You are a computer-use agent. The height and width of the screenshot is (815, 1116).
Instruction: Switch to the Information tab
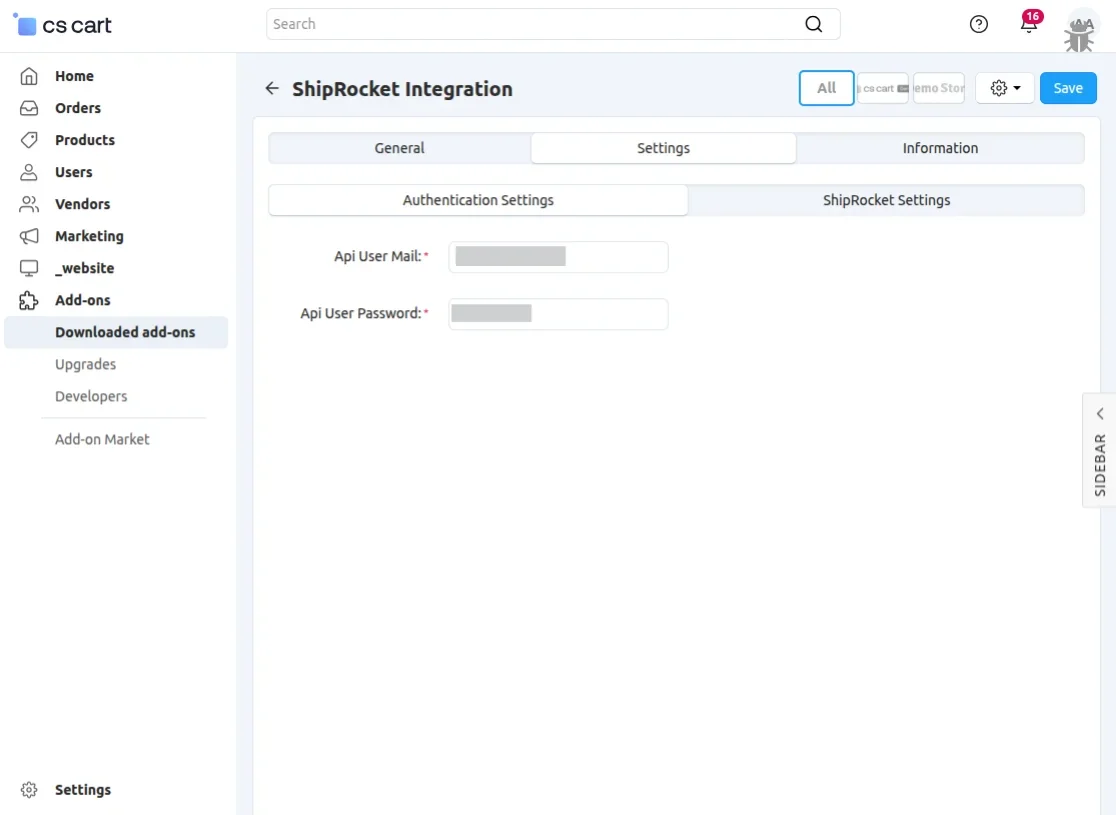pos(940,148)
